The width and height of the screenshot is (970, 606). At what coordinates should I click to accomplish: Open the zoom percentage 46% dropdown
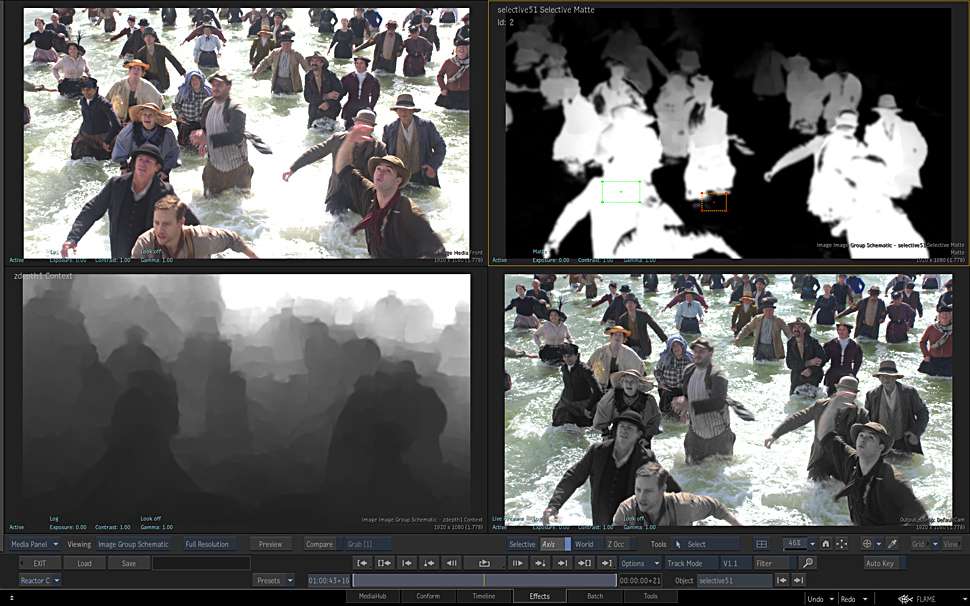click(799, 544)
